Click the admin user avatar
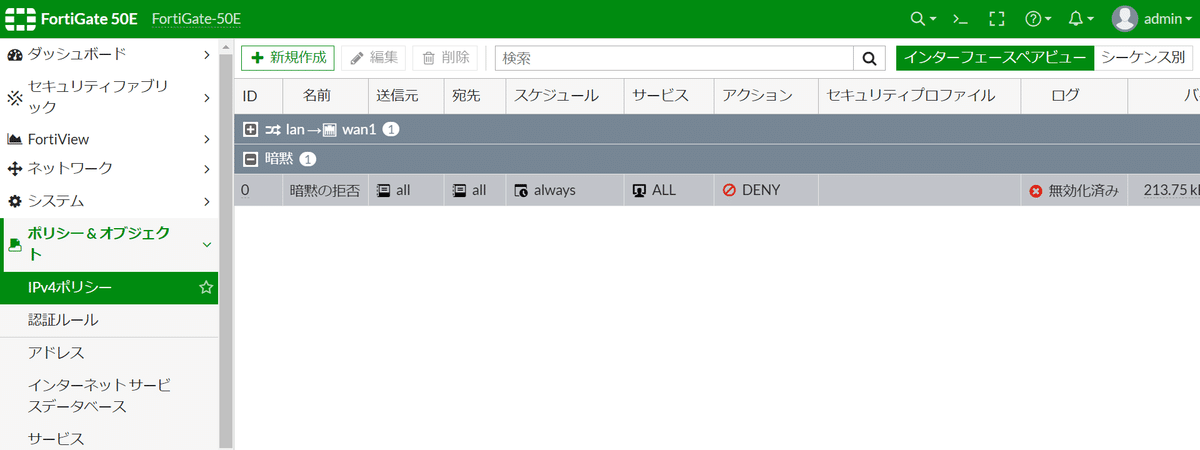This screenshot has height=450, width=1200. tap(1125, 18)
